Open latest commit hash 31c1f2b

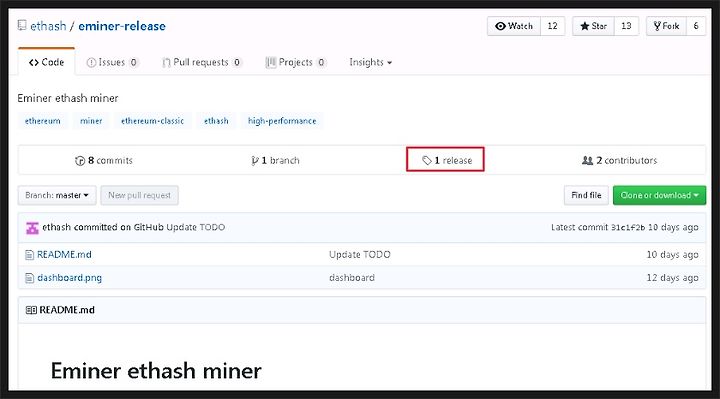tap(628, 227)
